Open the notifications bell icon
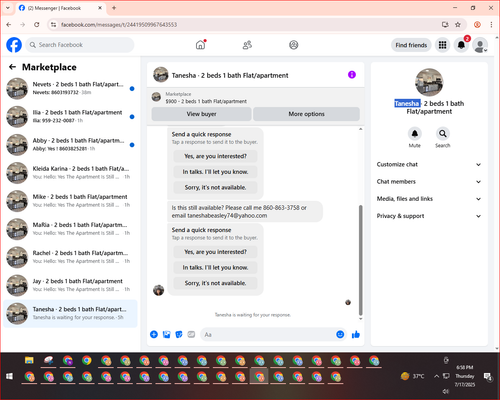Viewport: 500px width, 400px height. (461, 45)
